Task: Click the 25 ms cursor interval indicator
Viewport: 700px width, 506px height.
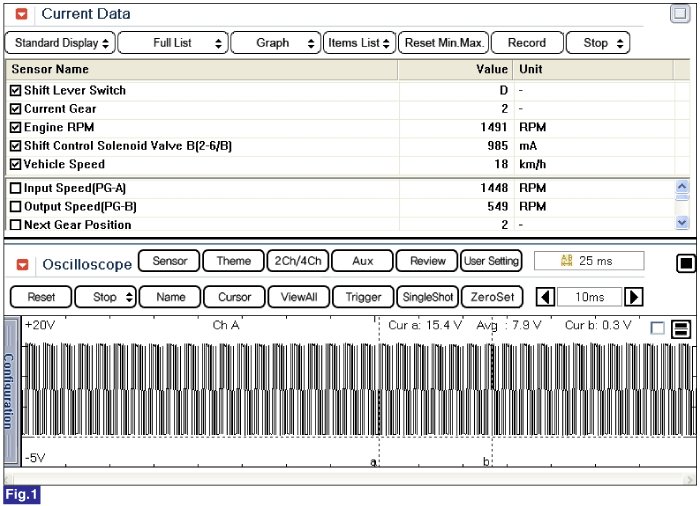Action: point(589,261)
